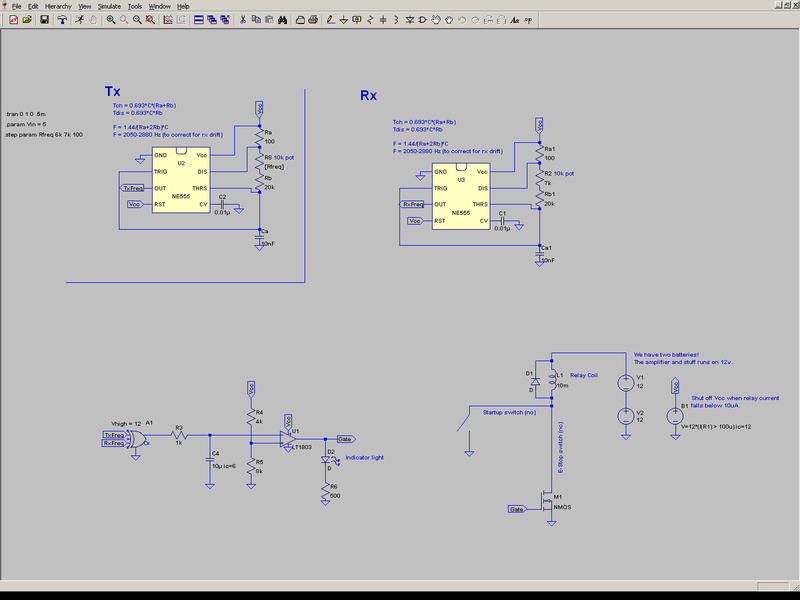Run the simulation using the running man icon

78,20
